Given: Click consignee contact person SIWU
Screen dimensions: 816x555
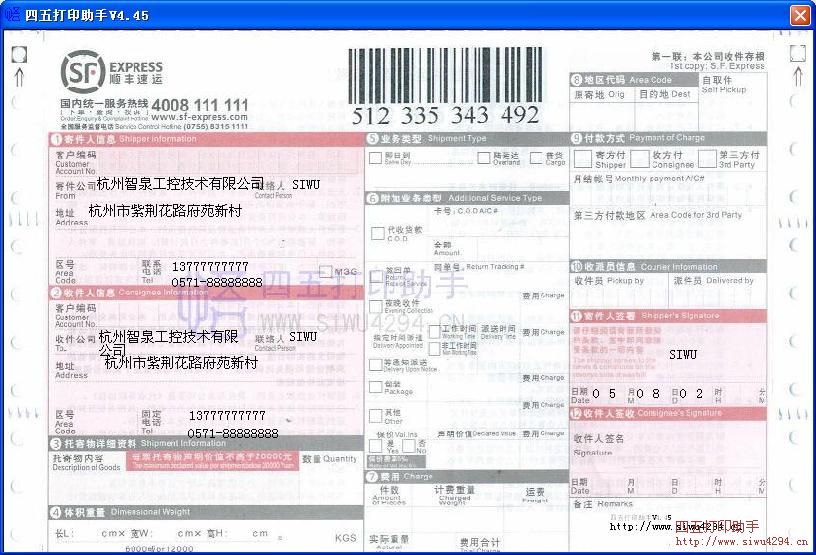Looking at the screenshot, I should (x=303, y=337).
